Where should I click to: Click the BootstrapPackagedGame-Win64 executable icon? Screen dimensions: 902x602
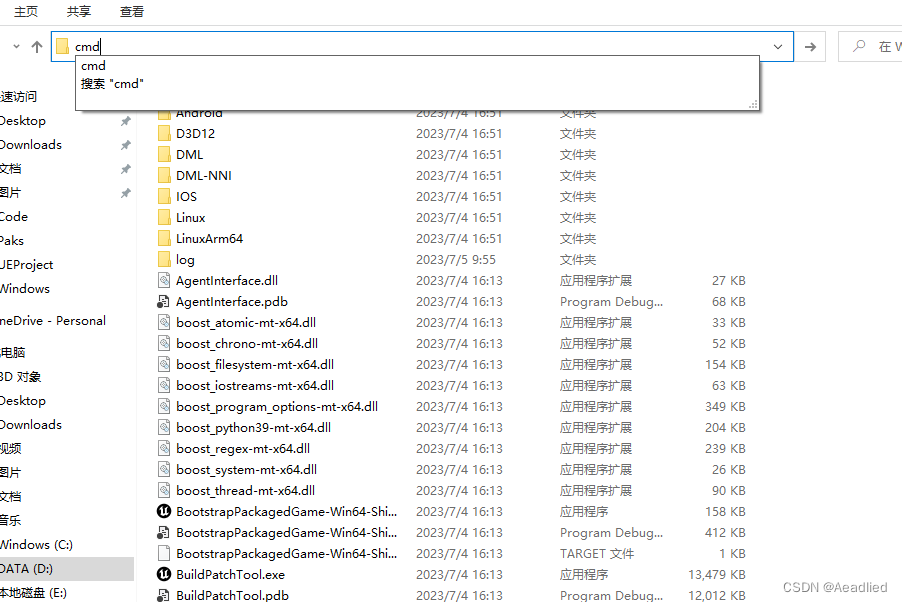[x=163, y=511]
